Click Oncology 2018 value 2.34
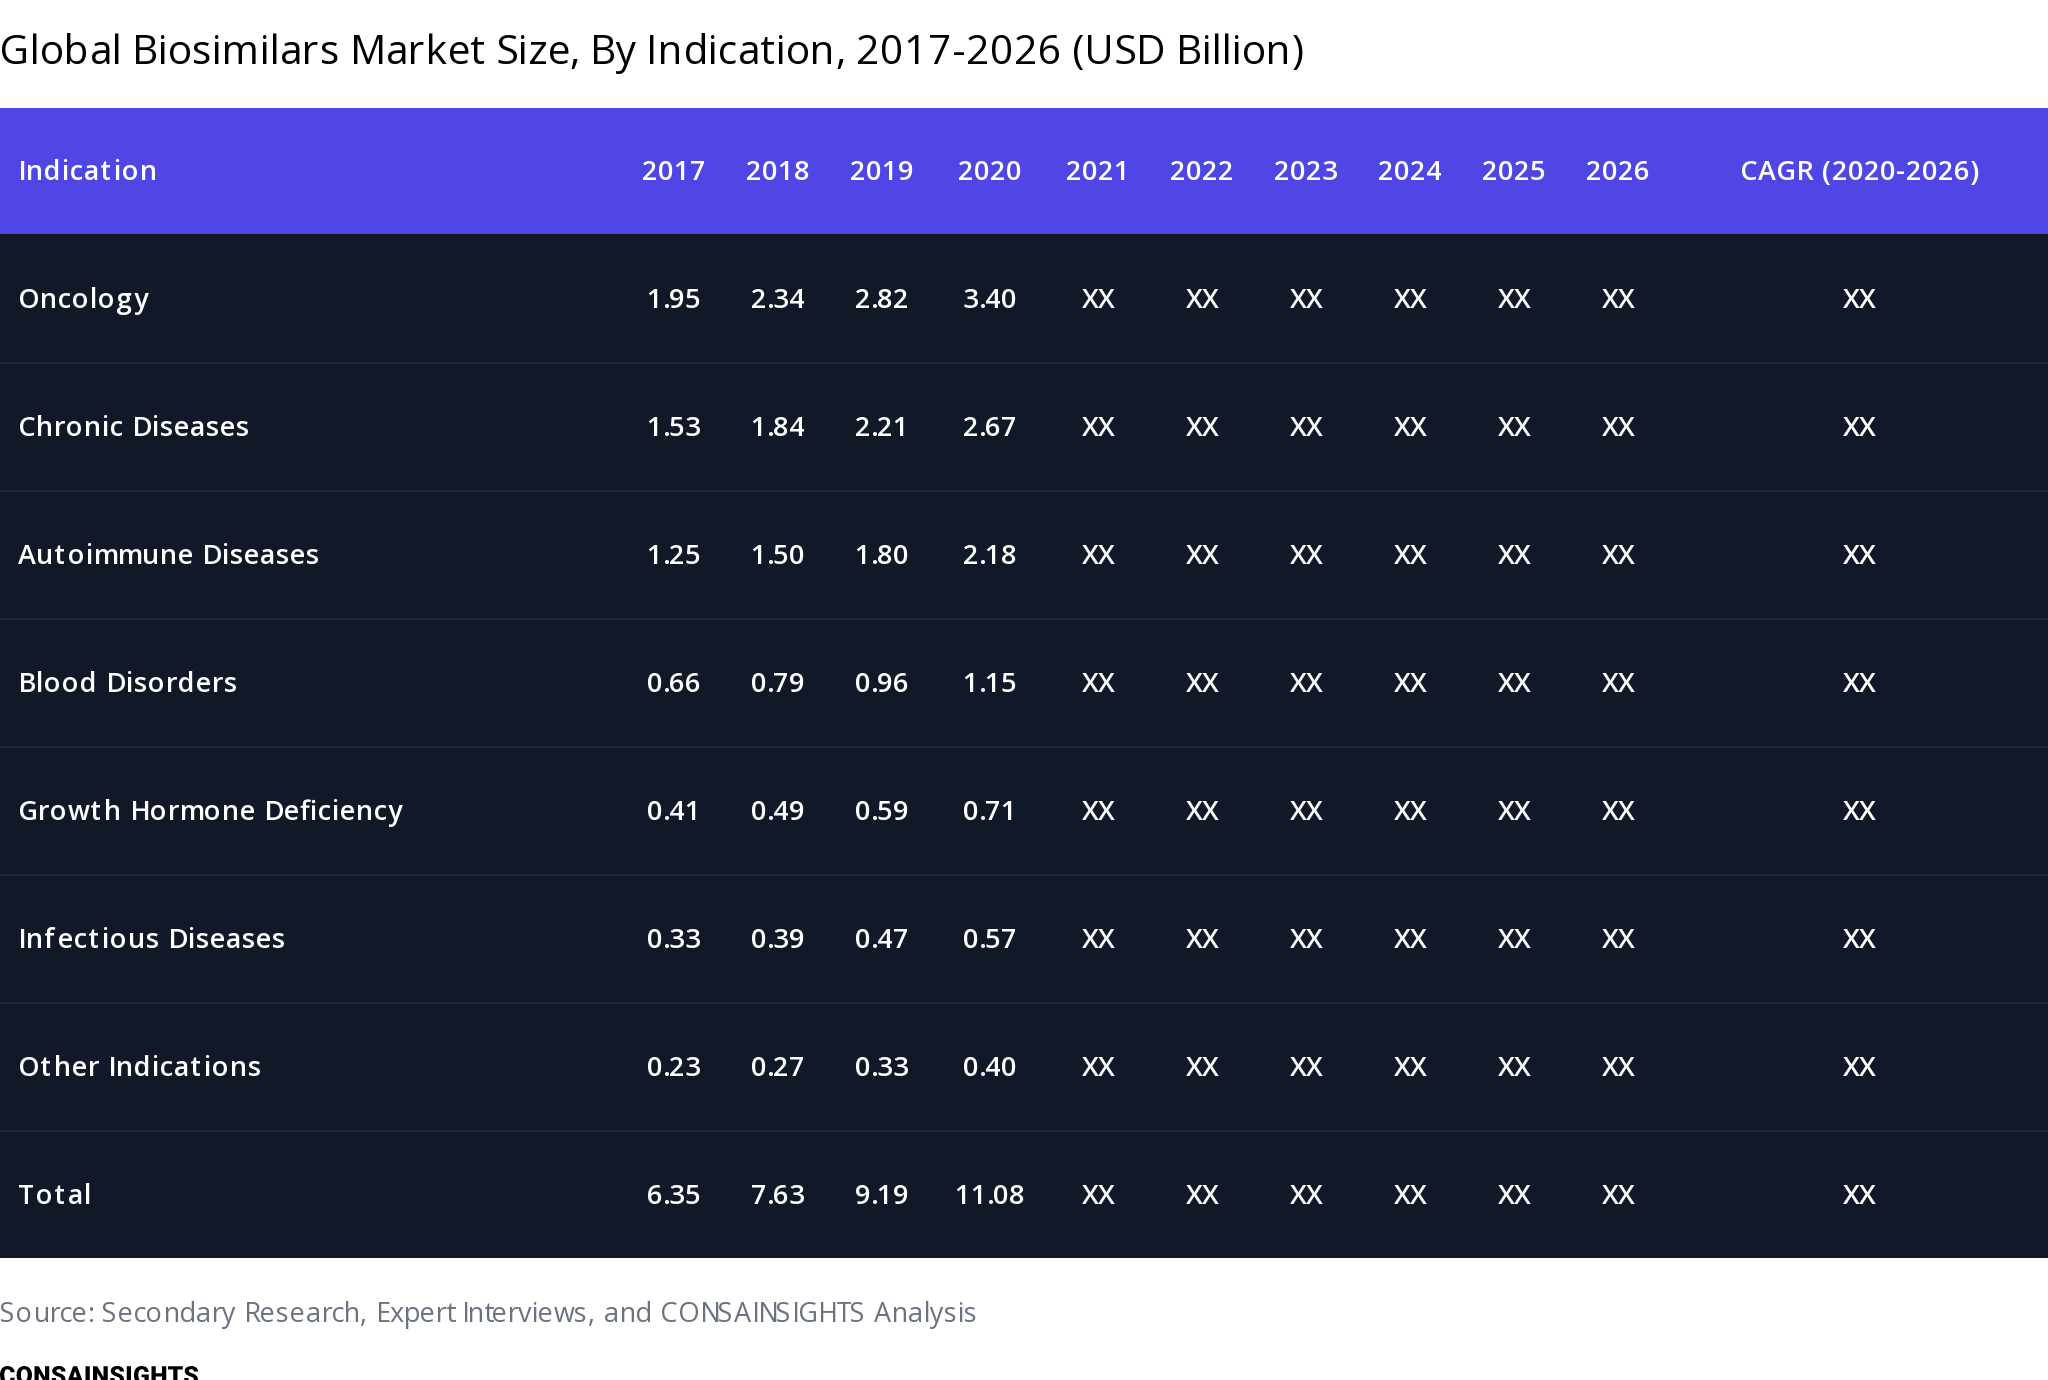 click(778, 299)
